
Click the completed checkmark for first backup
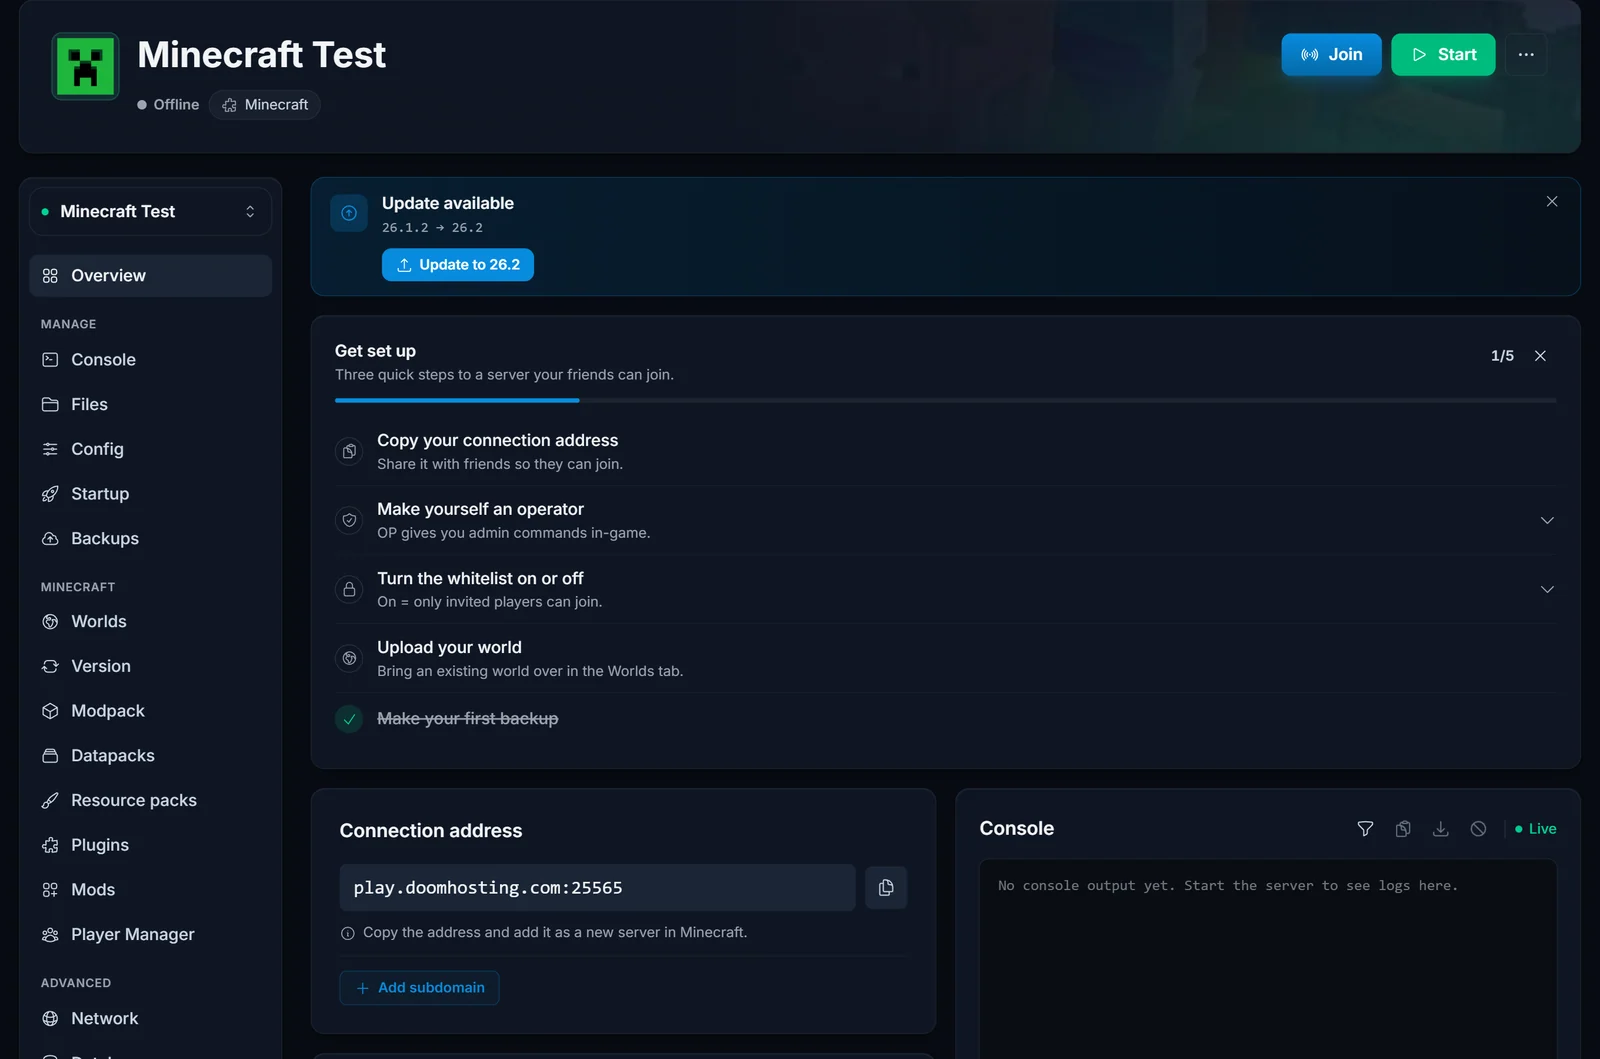point(349,719)
